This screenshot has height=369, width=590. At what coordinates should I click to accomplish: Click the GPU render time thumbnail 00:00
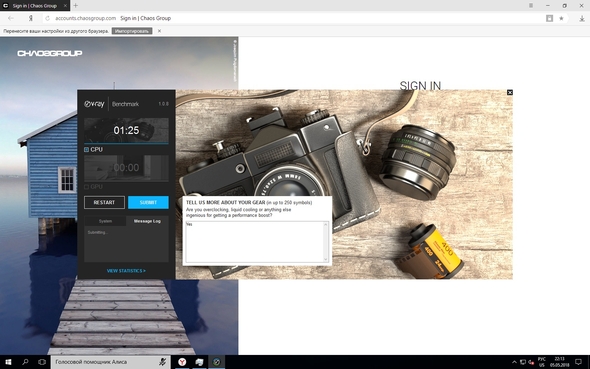(126, 168)
